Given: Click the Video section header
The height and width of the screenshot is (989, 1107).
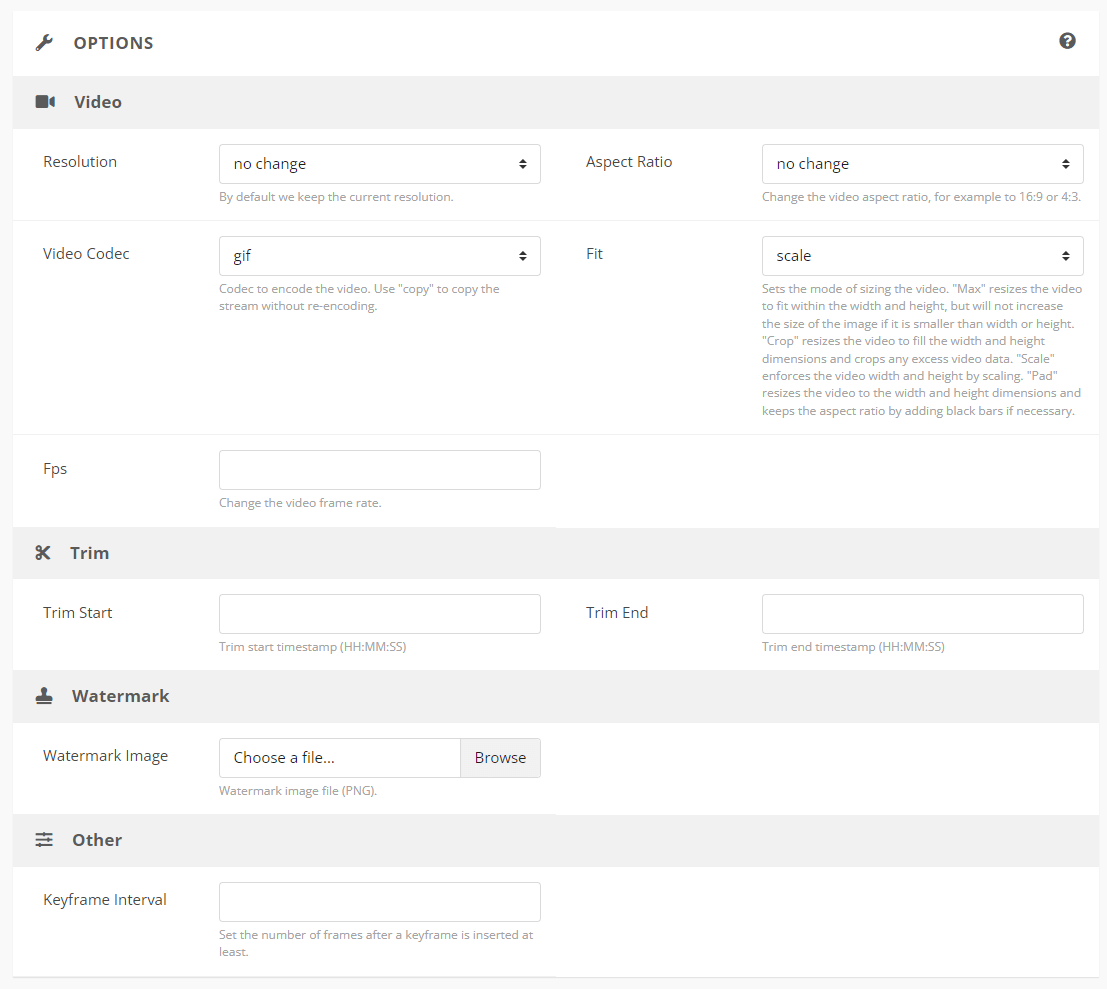Looking at the screenshot, I should (x=98, y=102).
